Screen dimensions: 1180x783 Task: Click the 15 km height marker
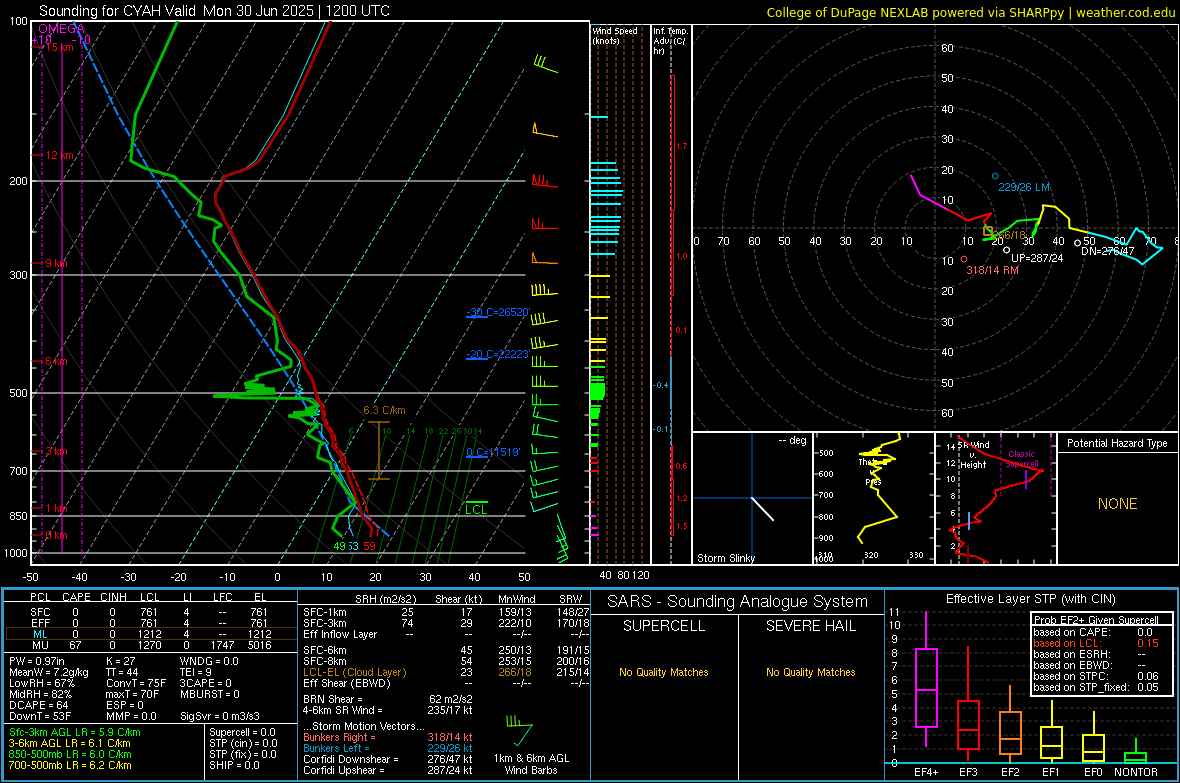coord(59,47)
